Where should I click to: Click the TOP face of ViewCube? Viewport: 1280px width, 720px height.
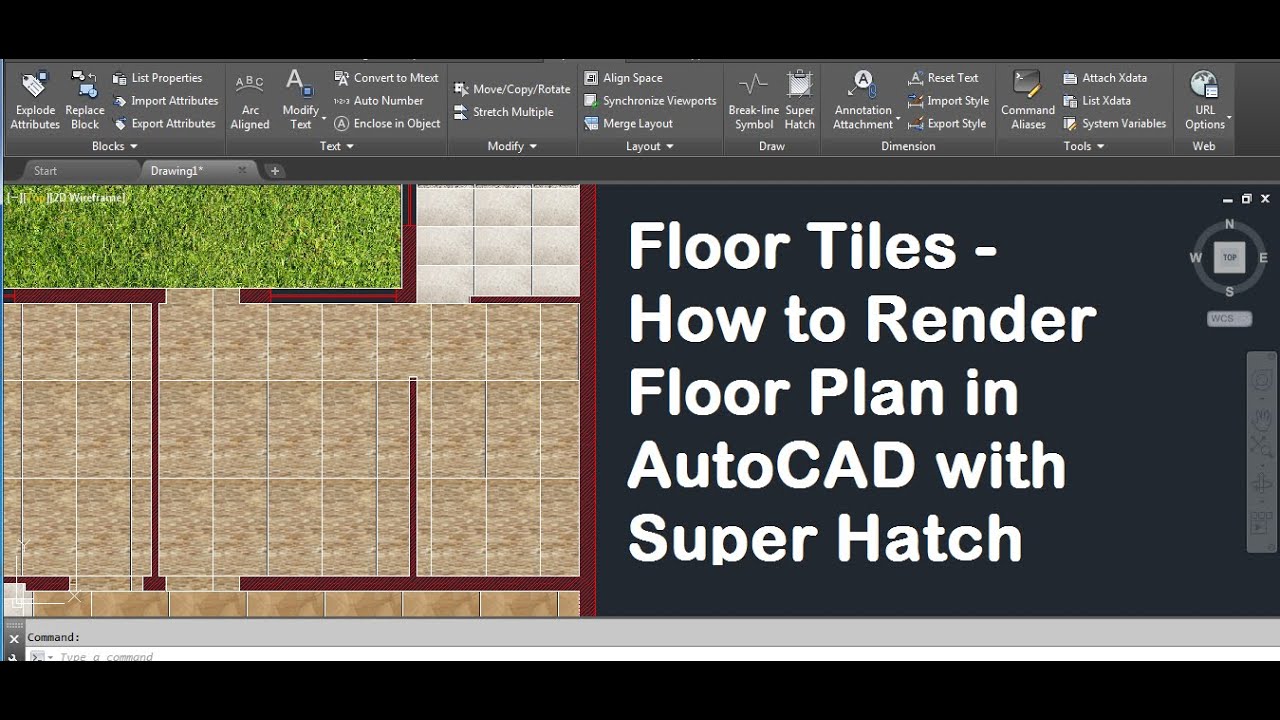(x=1230, y=258)
